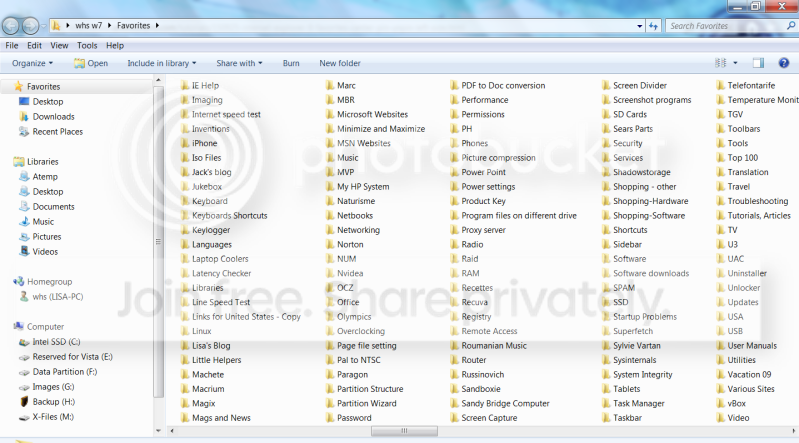Open the Edit menu
Image resolution: width=799 pixels, height=443 pixels.
[x=34, y=45]
